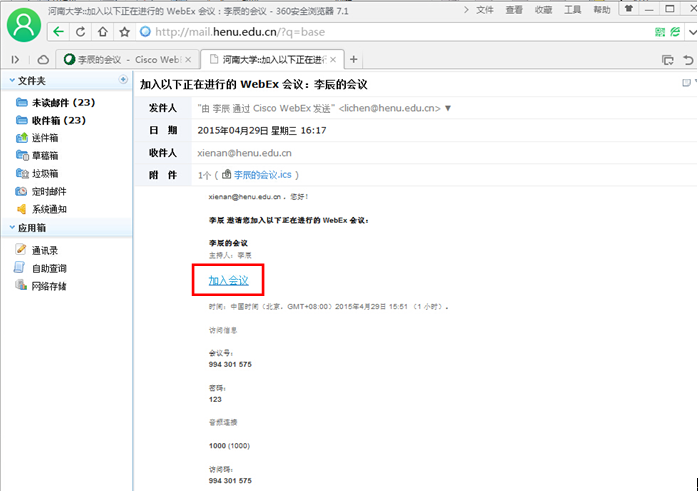The image size is (698, 491).
Task: Click the add folder plus icon
Action: (123, 79)
